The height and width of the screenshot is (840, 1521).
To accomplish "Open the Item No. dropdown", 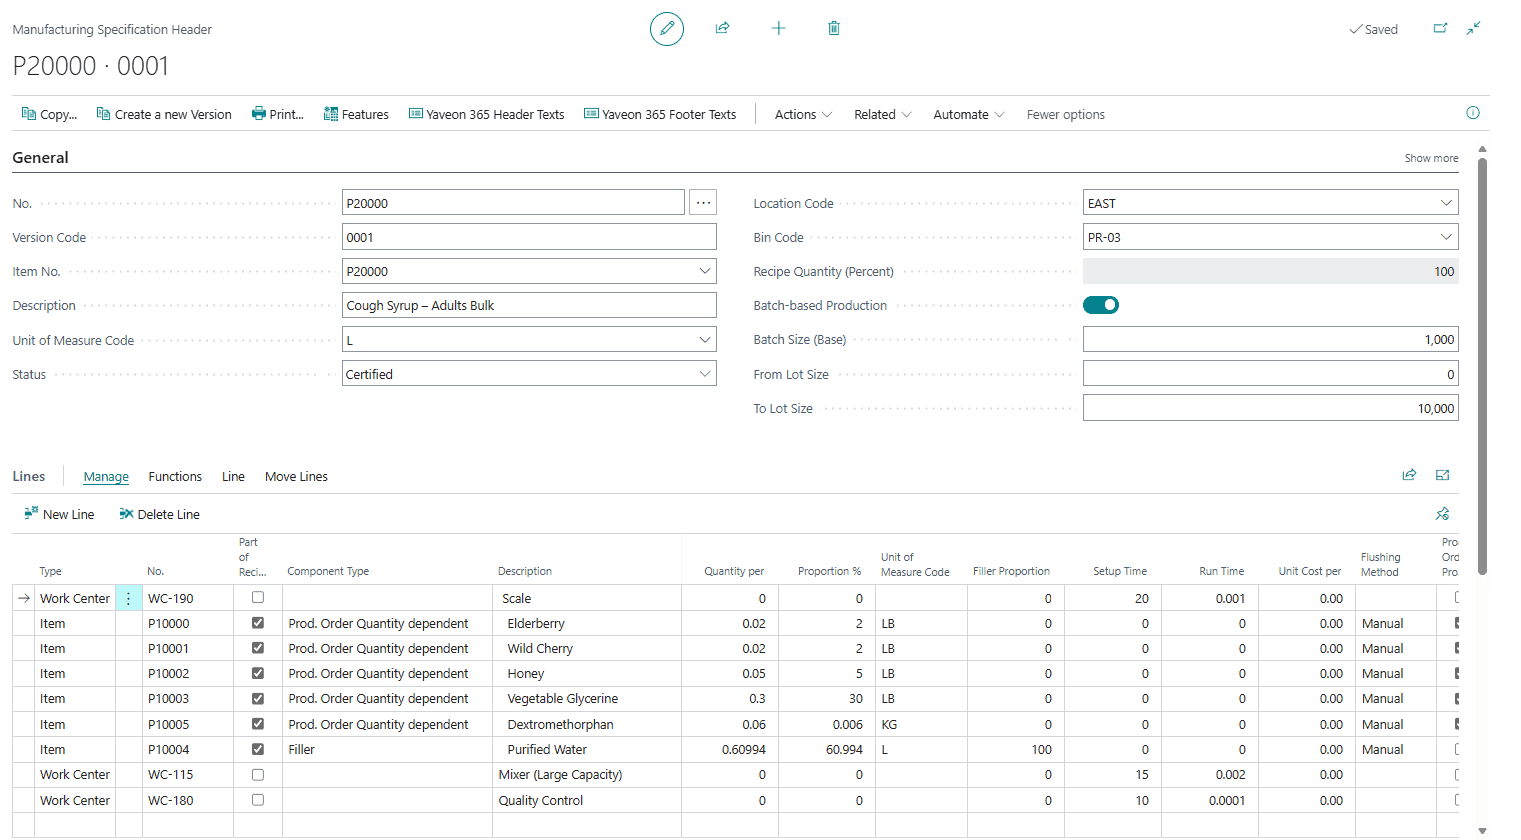I will [x=705, y=271].
